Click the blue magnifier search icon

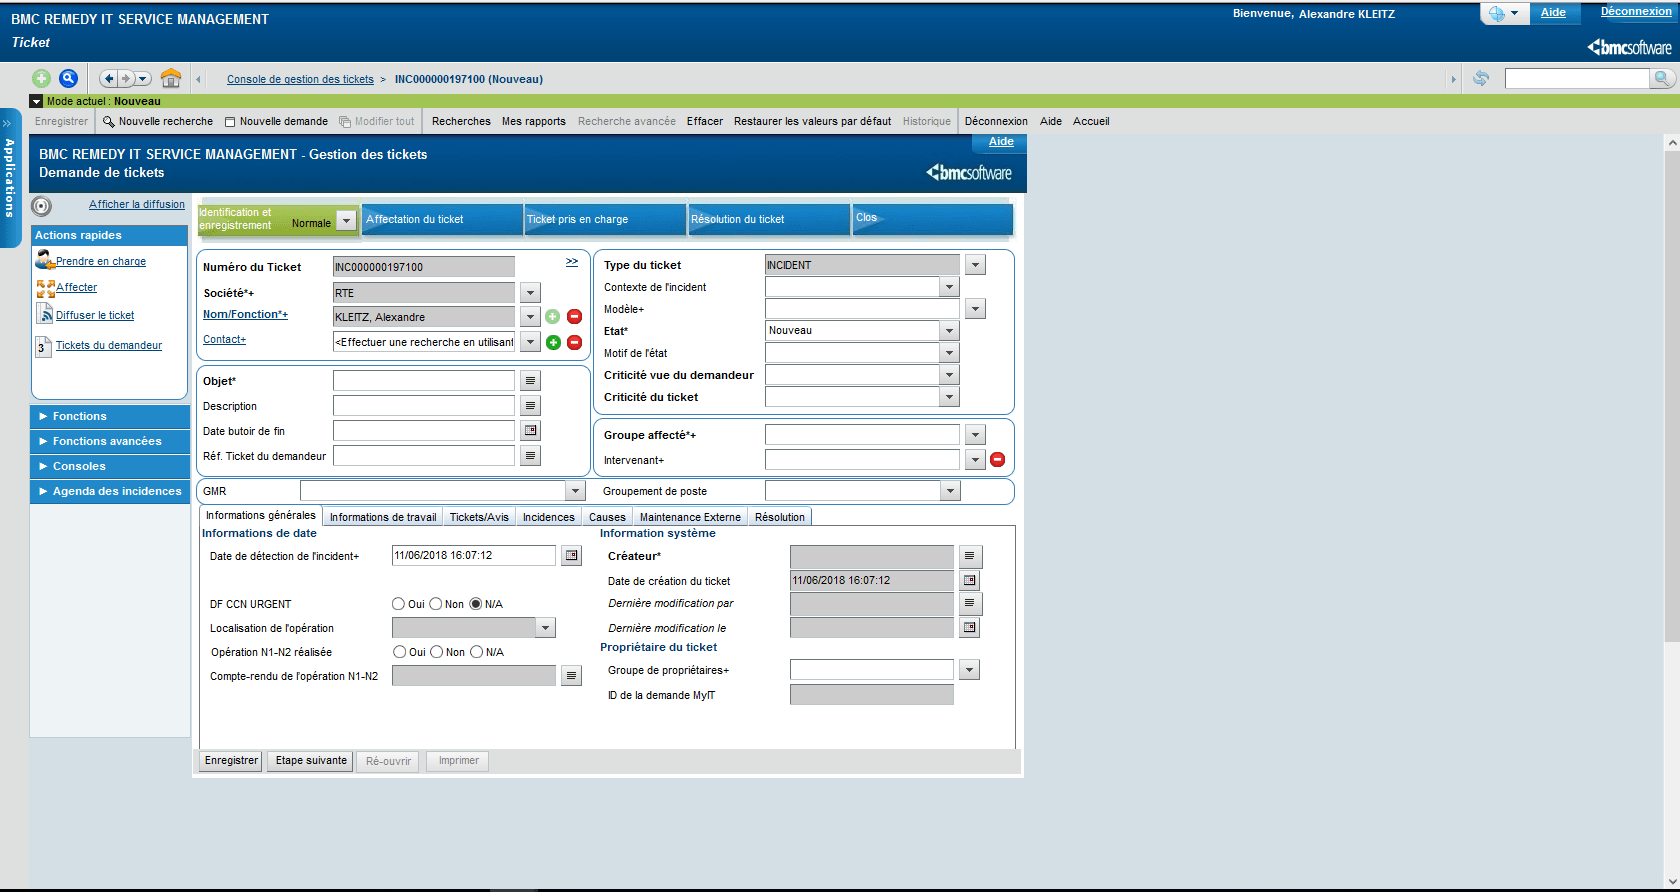click(x=68, y=78)
